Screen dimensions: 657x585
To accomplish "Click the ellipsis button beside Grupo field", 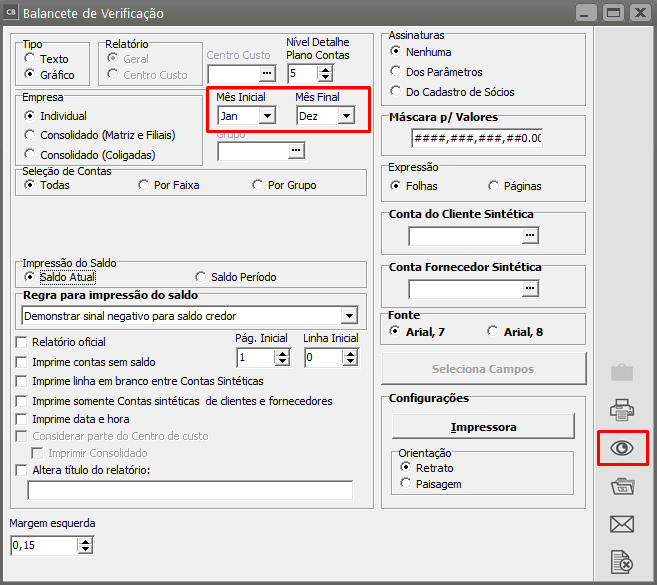I will [295, 151].
